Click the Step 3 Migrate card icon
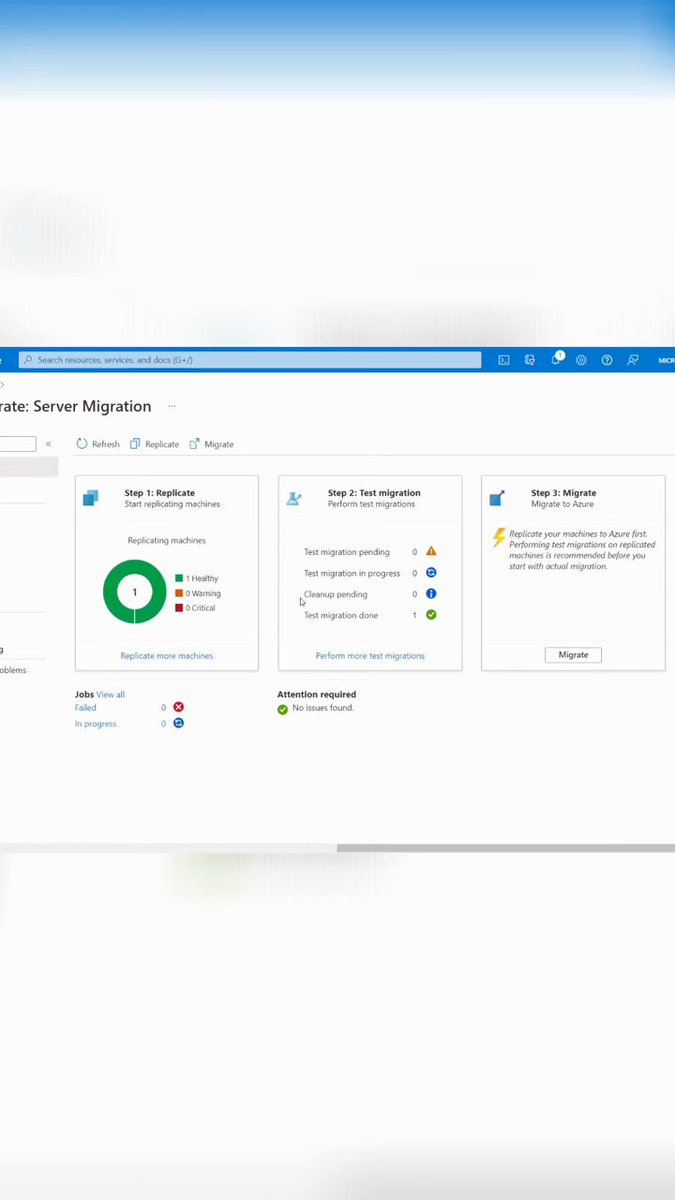The width and height of the screenshot is (675, 1200). (x=497, y=498)
